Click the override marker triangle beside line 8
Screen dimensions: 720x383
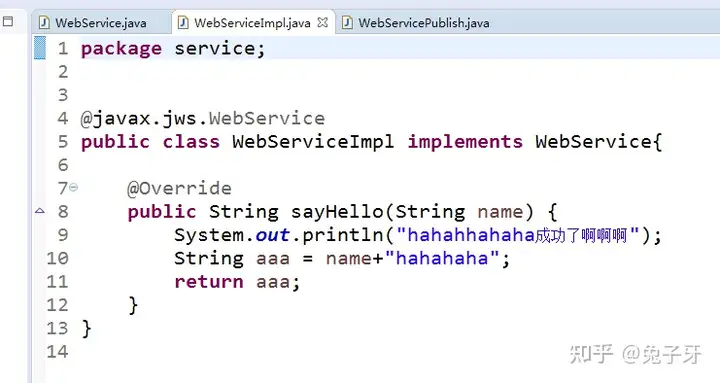[40, 211]
